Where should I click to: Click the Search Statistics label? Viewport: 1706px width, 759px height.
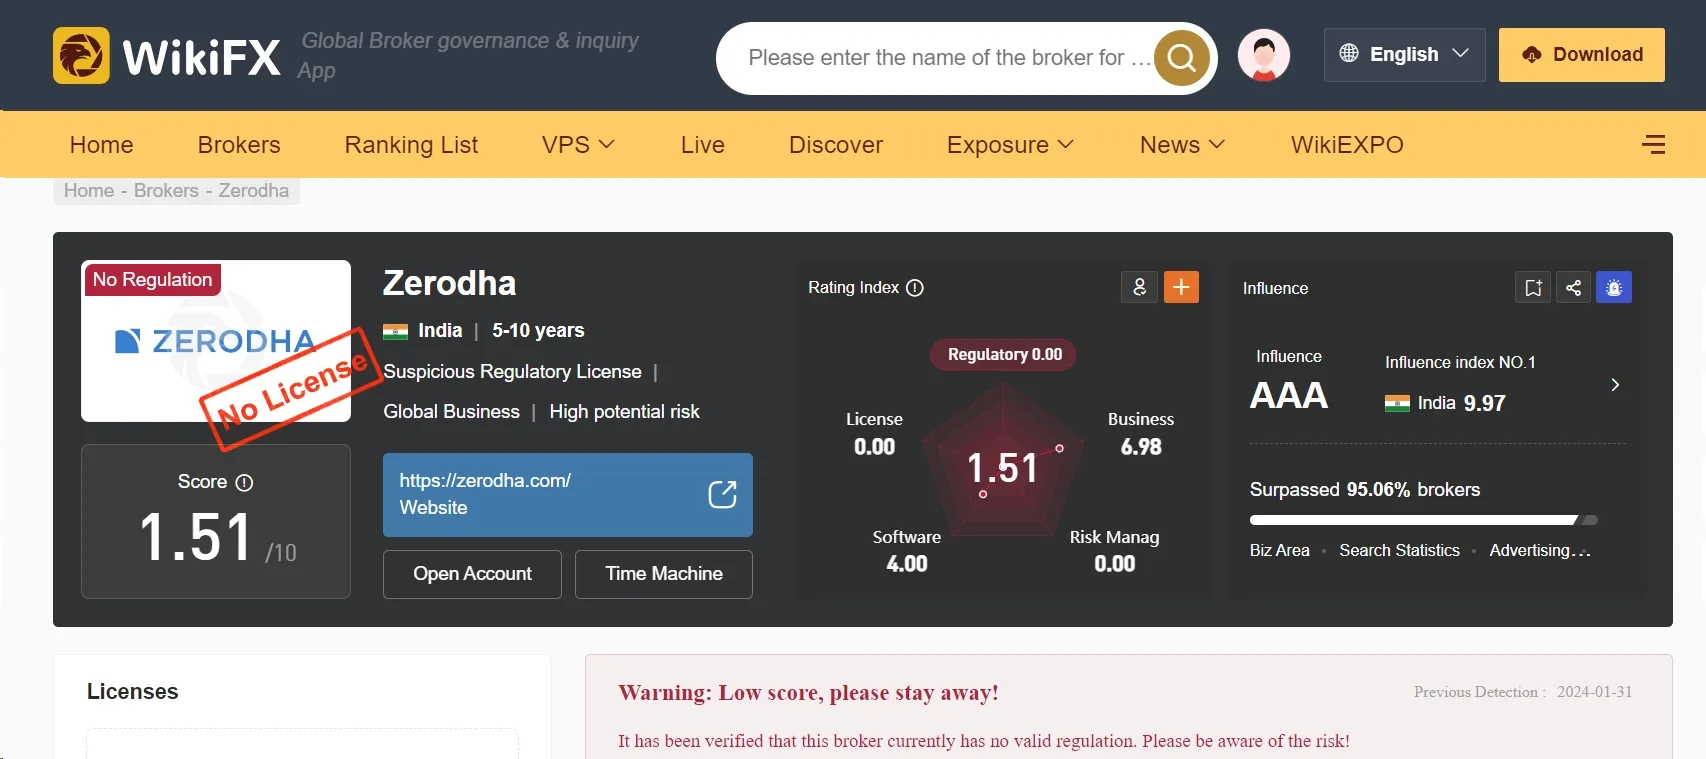click(1400, 551)
